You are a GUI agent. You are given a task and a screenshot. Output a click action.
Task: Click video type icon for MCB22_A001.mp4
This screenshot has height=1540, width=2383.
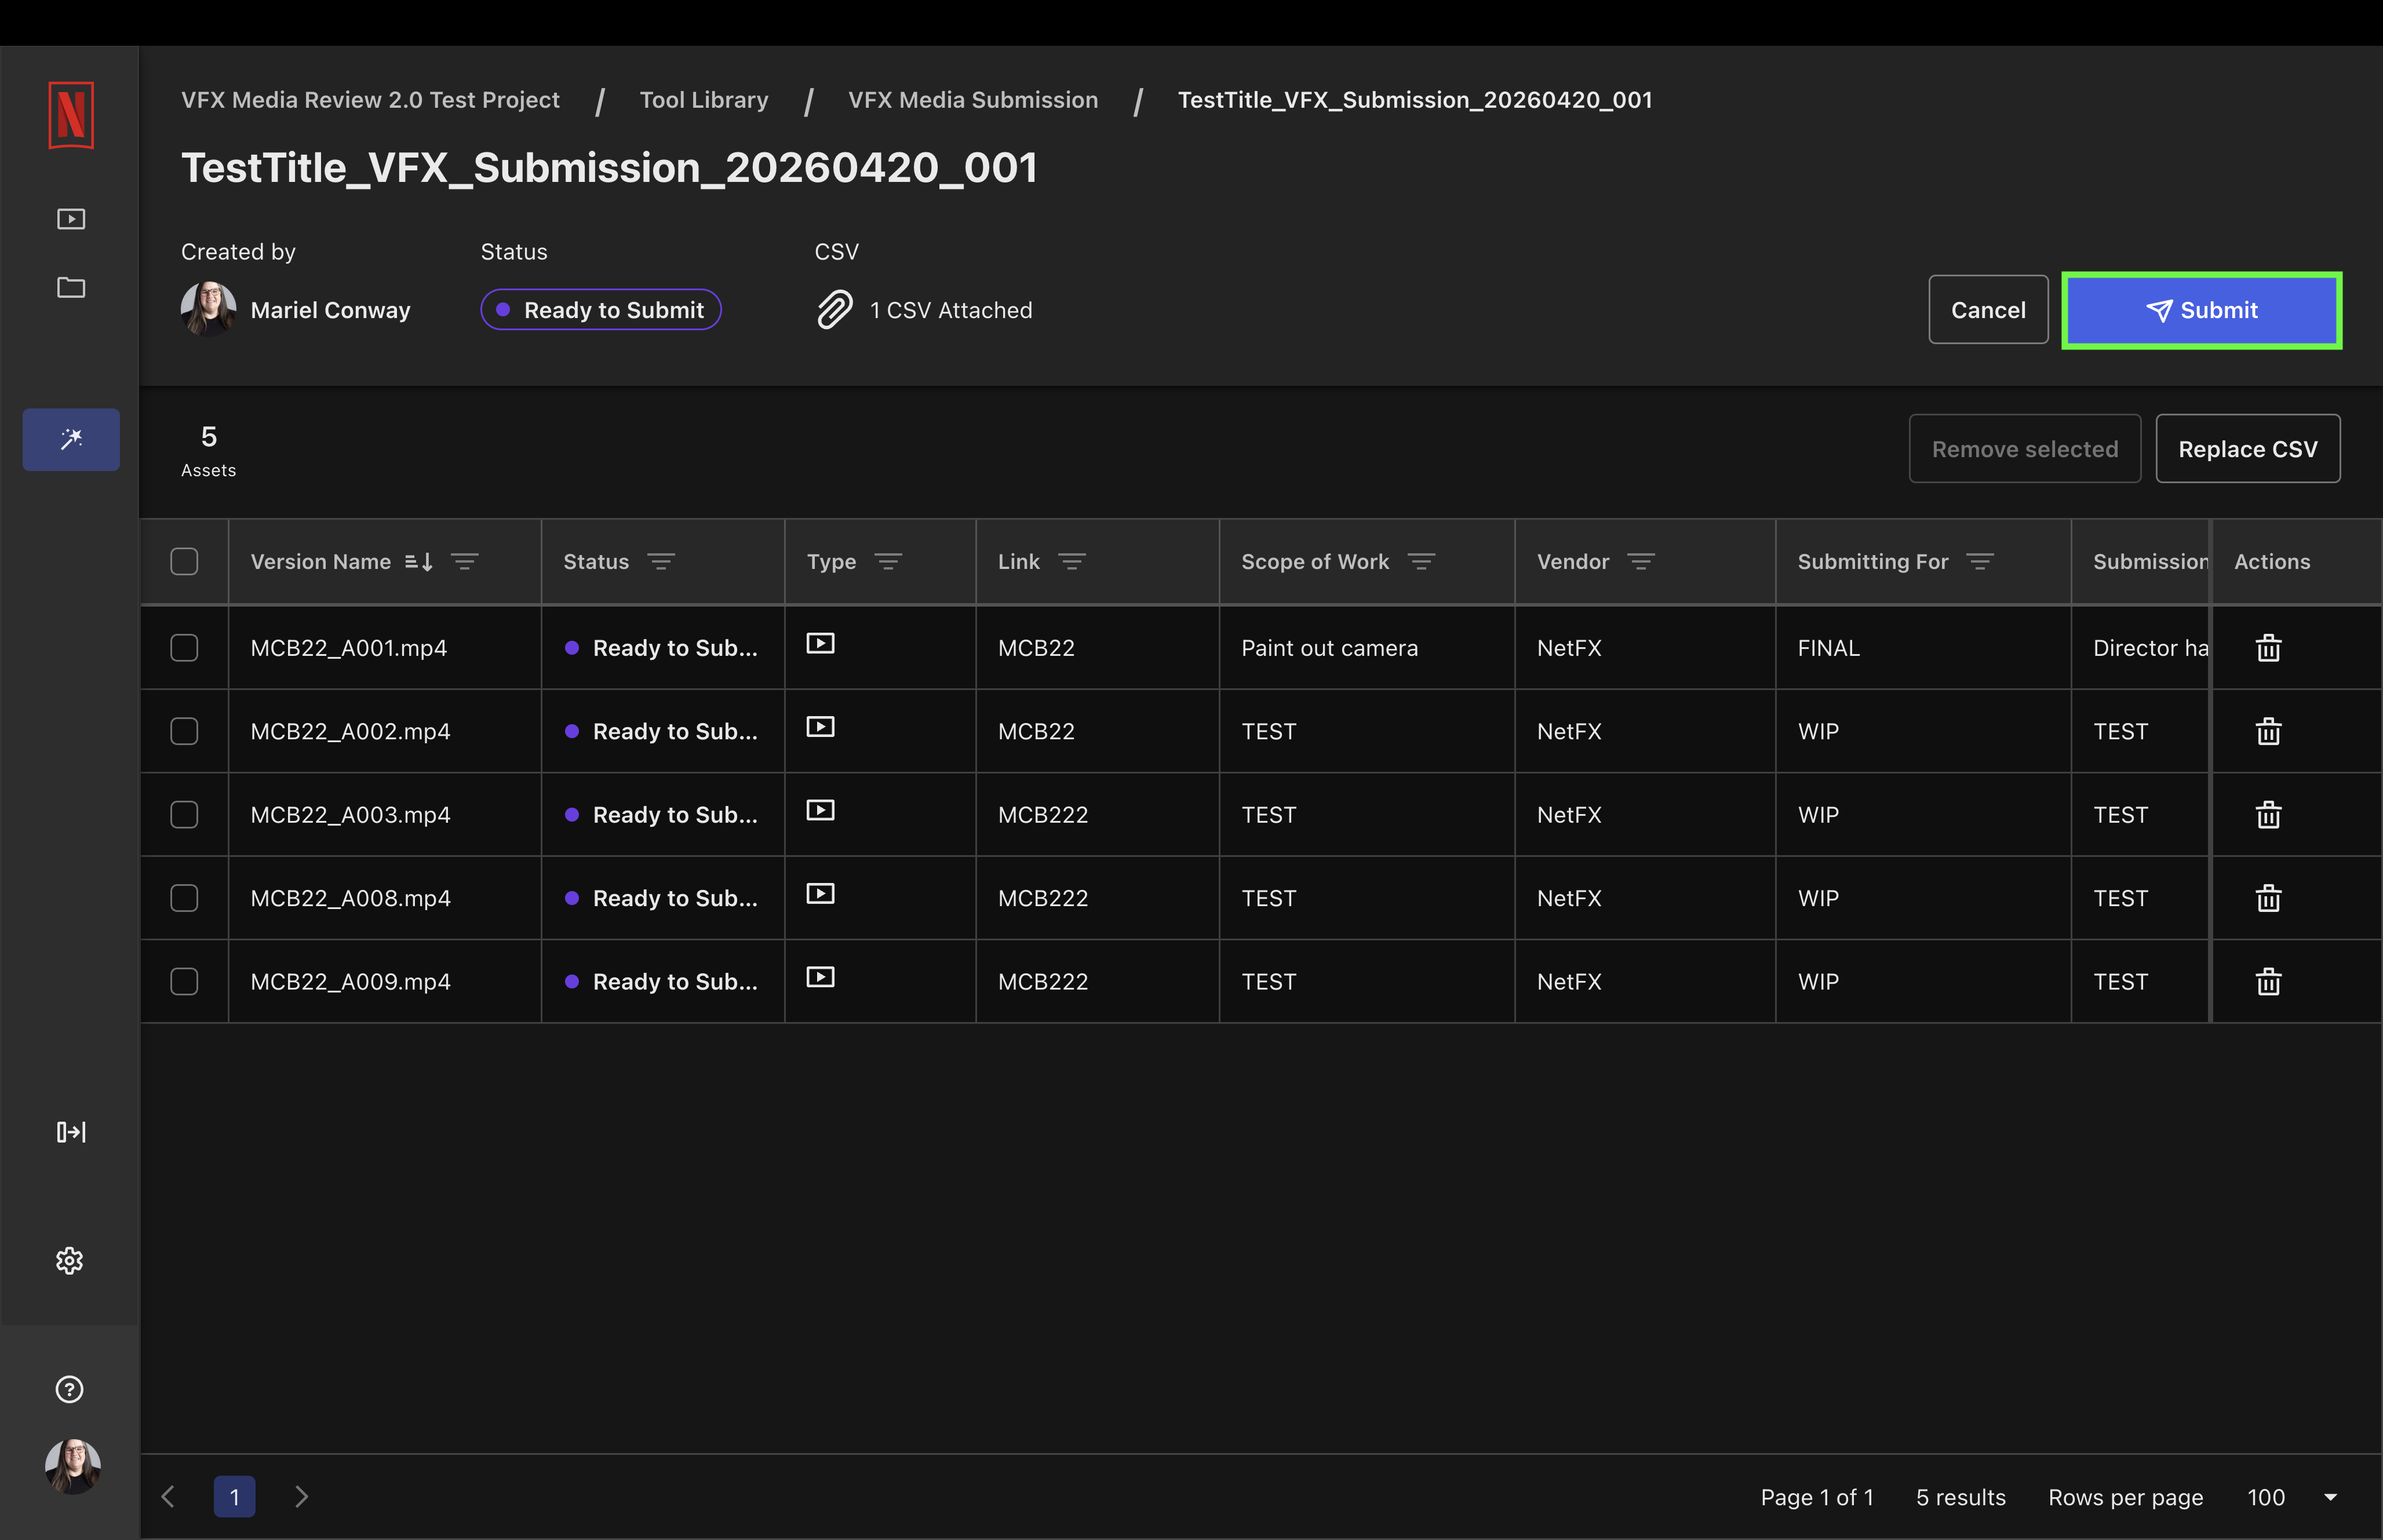coord(821,644)
